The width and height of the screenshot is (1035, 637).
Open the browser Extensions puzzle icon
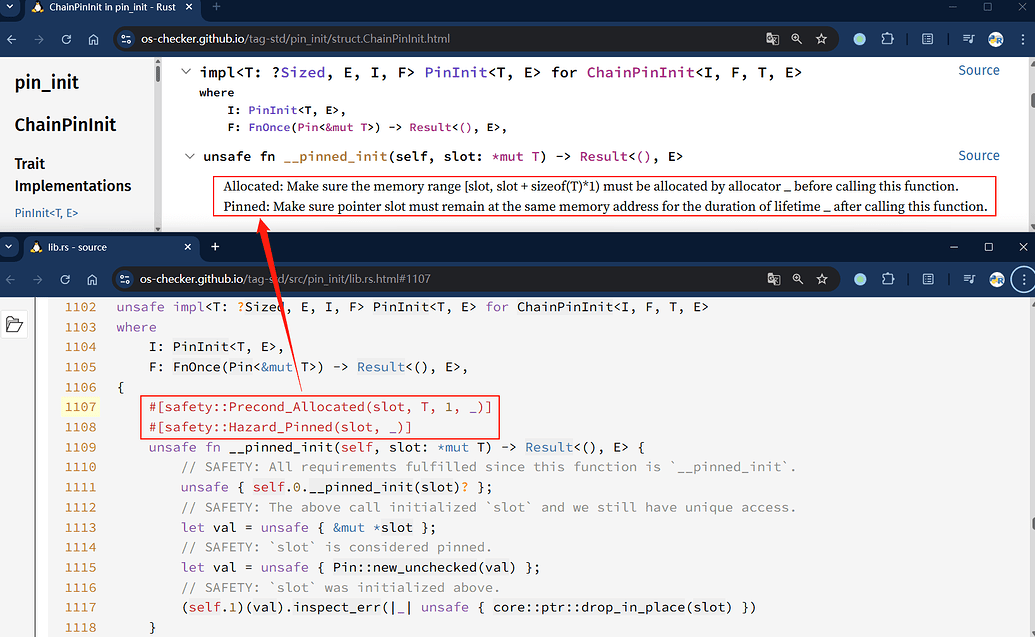pyautogui.click(x=887, y=38)
